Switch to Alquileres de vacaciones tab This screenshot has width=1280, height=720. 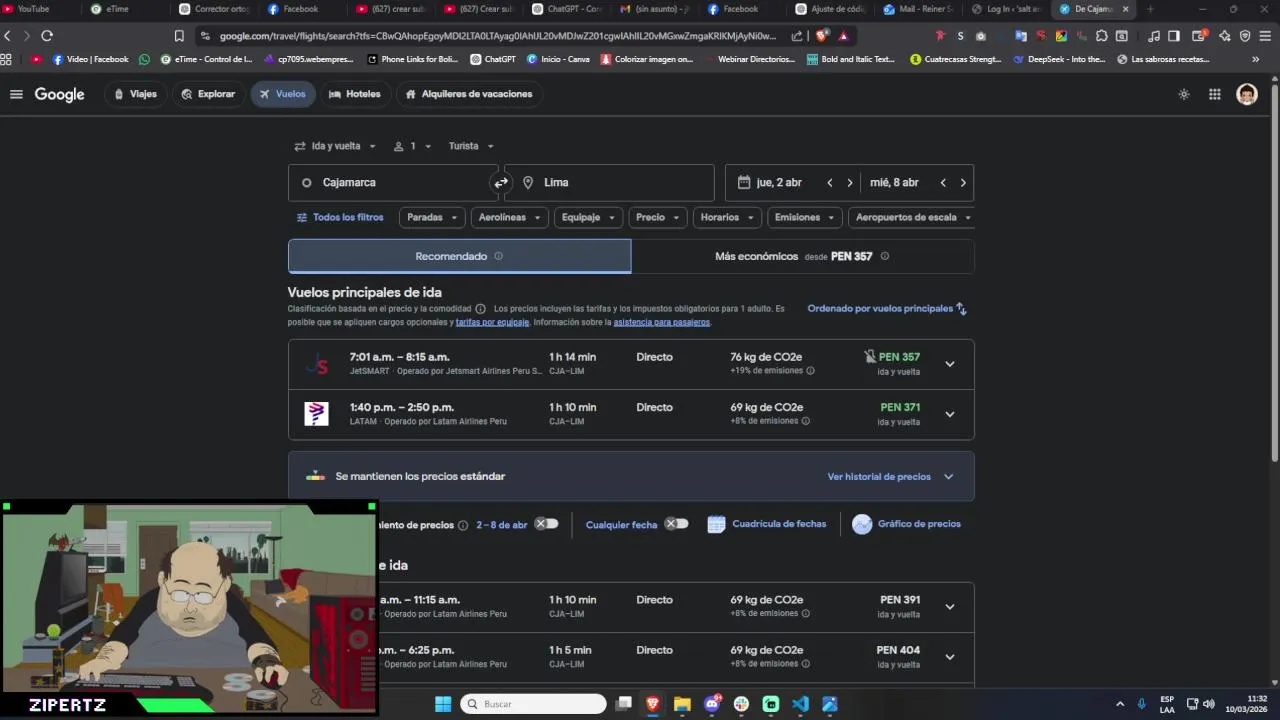468,94
